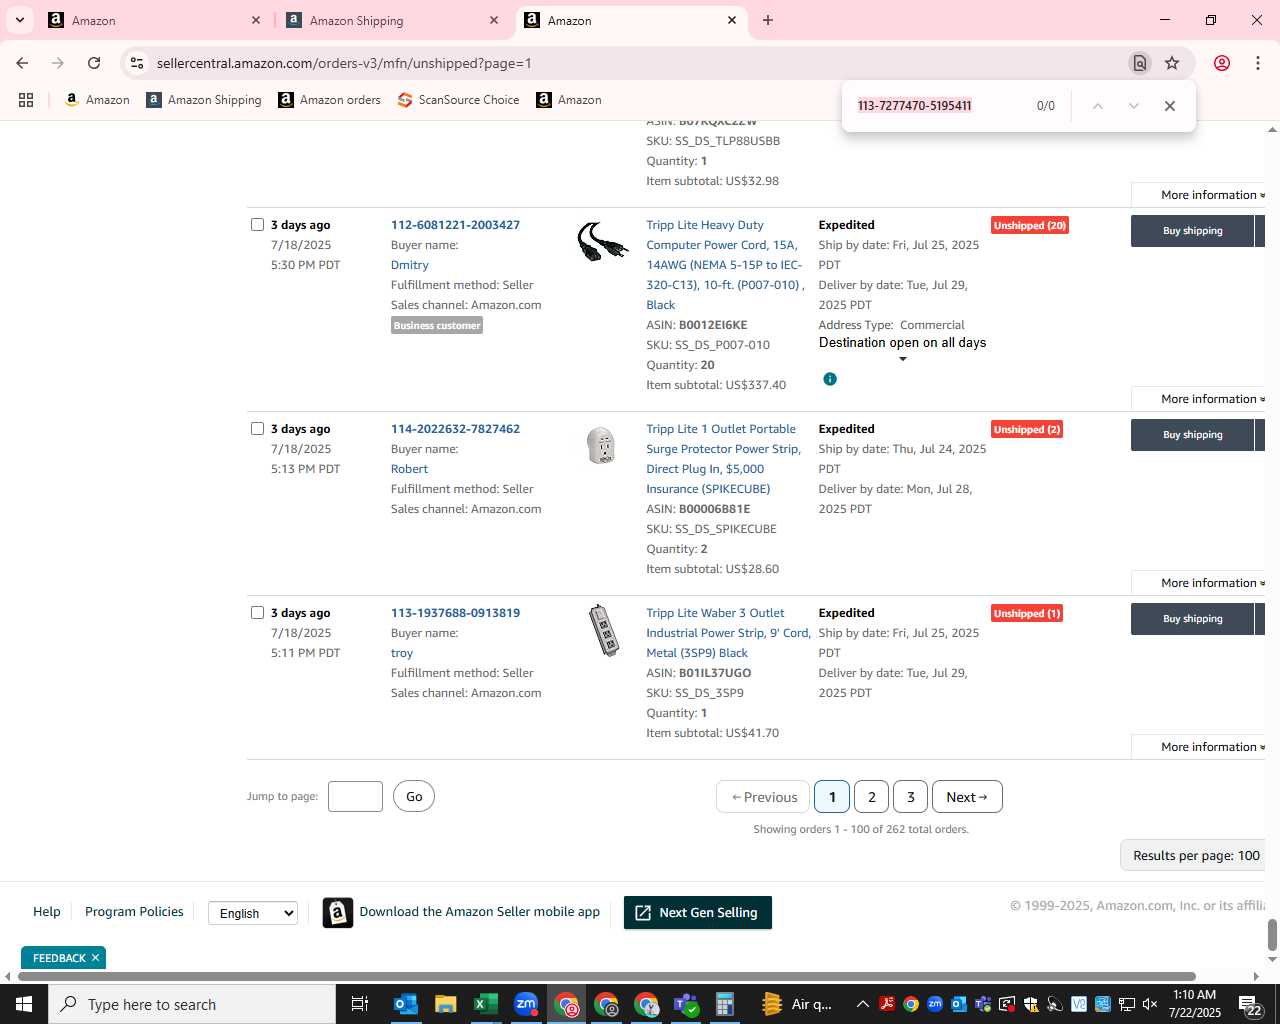The image size is (1280, 1024).
Task: Switch to the first Amazon tab
Action: tap(155, 20)
